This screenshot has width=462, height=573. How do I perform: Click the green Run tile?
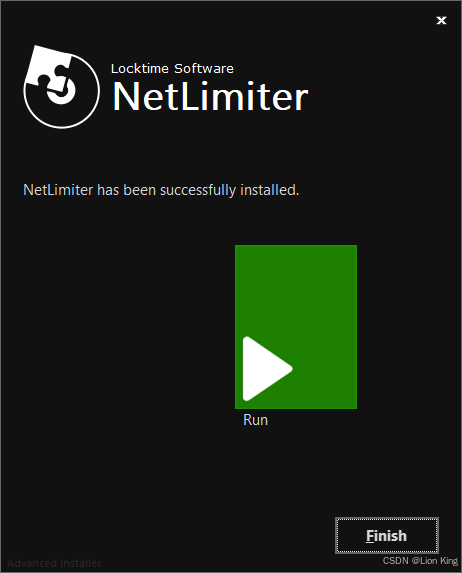[296, 327]
